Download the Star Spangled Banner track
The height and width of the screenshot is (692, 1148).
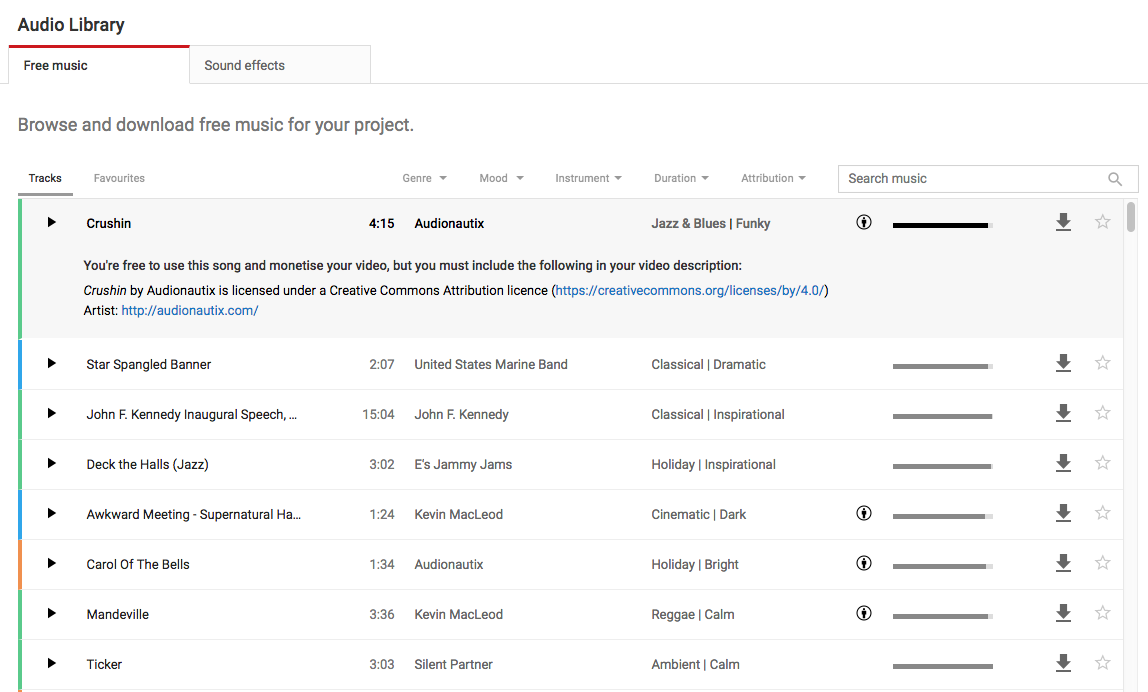(x=1063, y=363)
